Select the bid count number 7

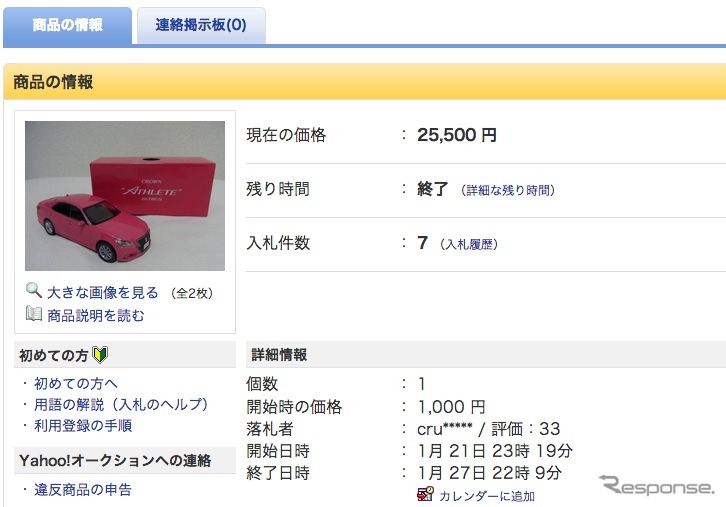pyautogui.click(x=422, y=243)
